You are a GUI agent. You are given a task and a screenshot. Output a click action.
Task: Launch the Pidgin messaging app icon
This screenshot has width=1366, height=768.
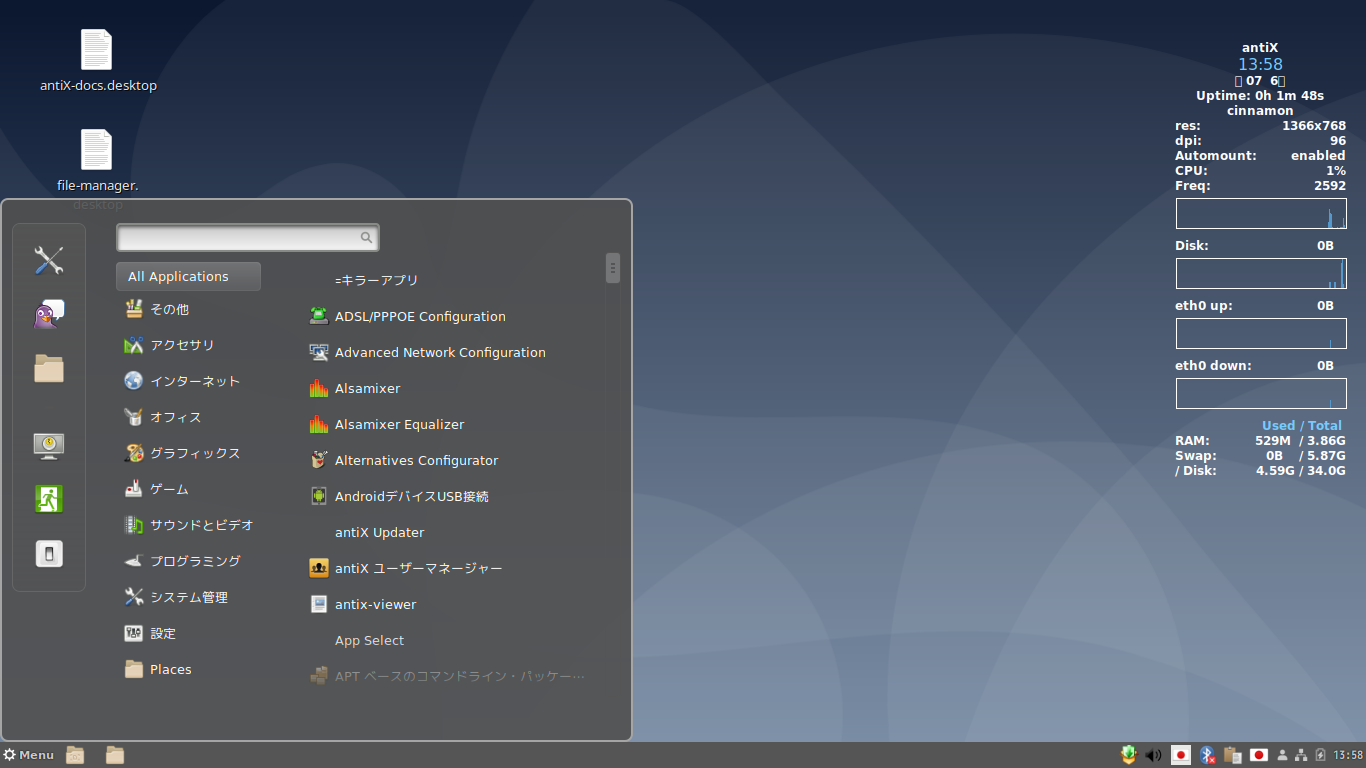pyautogui.click(x=48, y=312)
